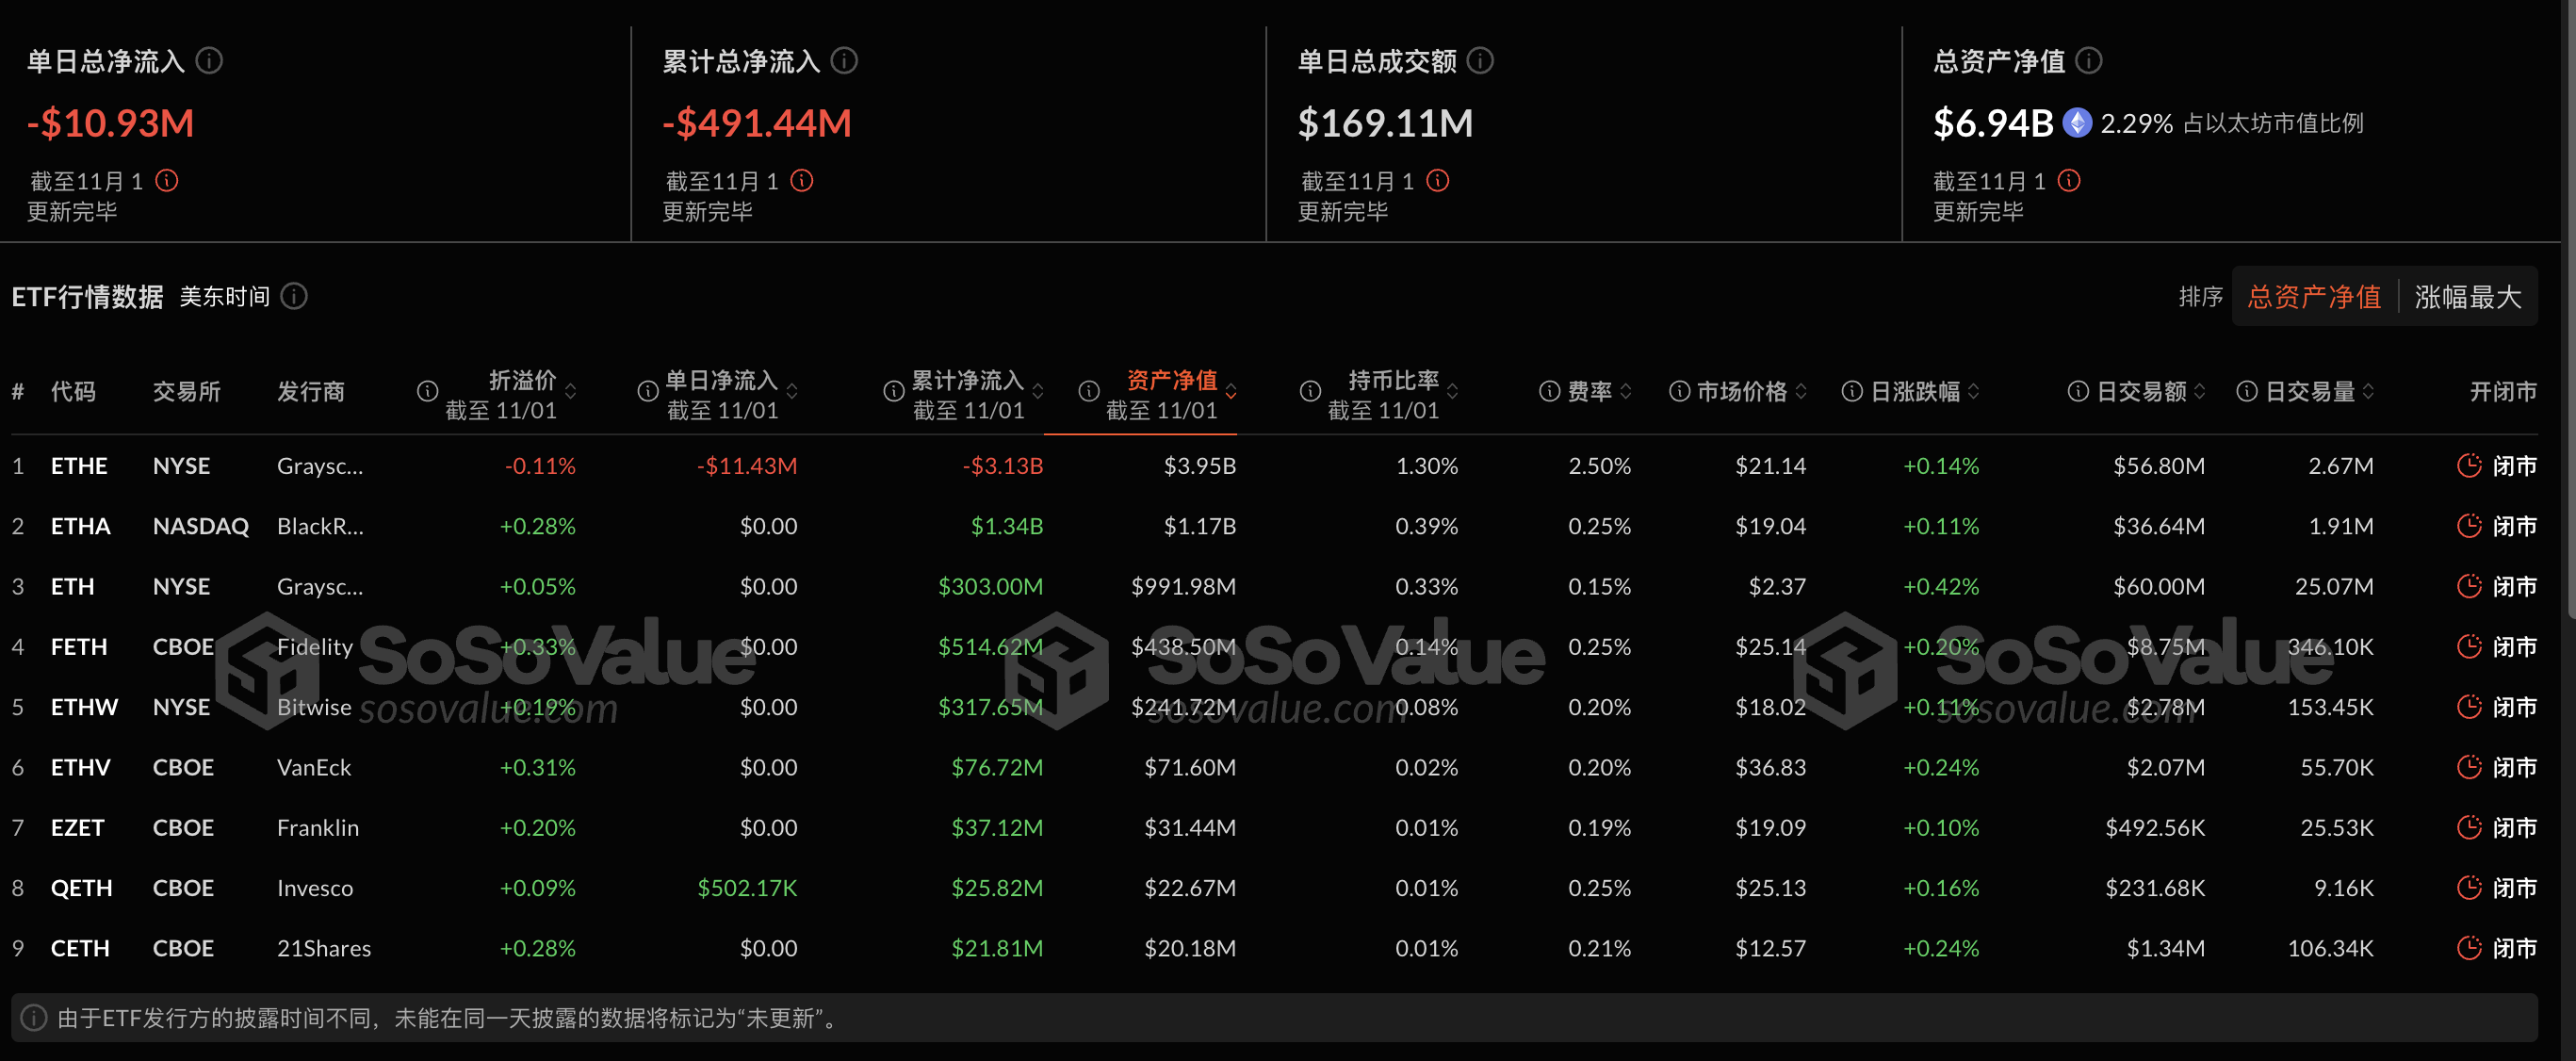
Task: Click the info icon next to 单日总成交额
Action: 1479,60
